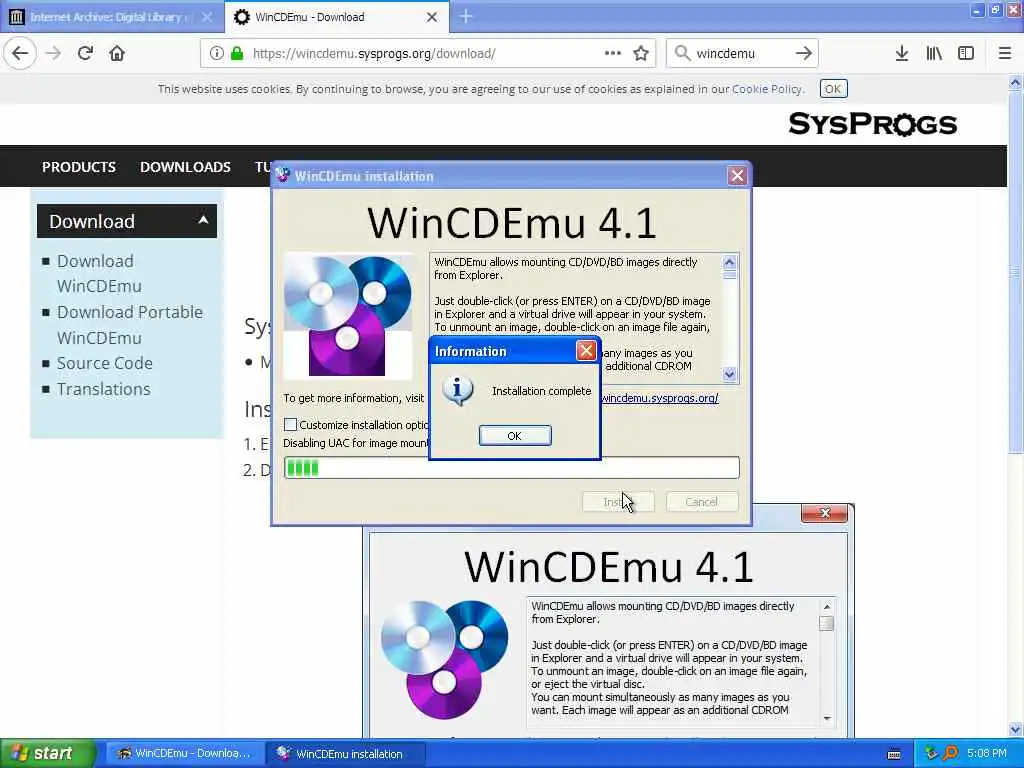This screenshot has width=1024, height=768.
Task: Open a new browser tab
Action: 466,17
